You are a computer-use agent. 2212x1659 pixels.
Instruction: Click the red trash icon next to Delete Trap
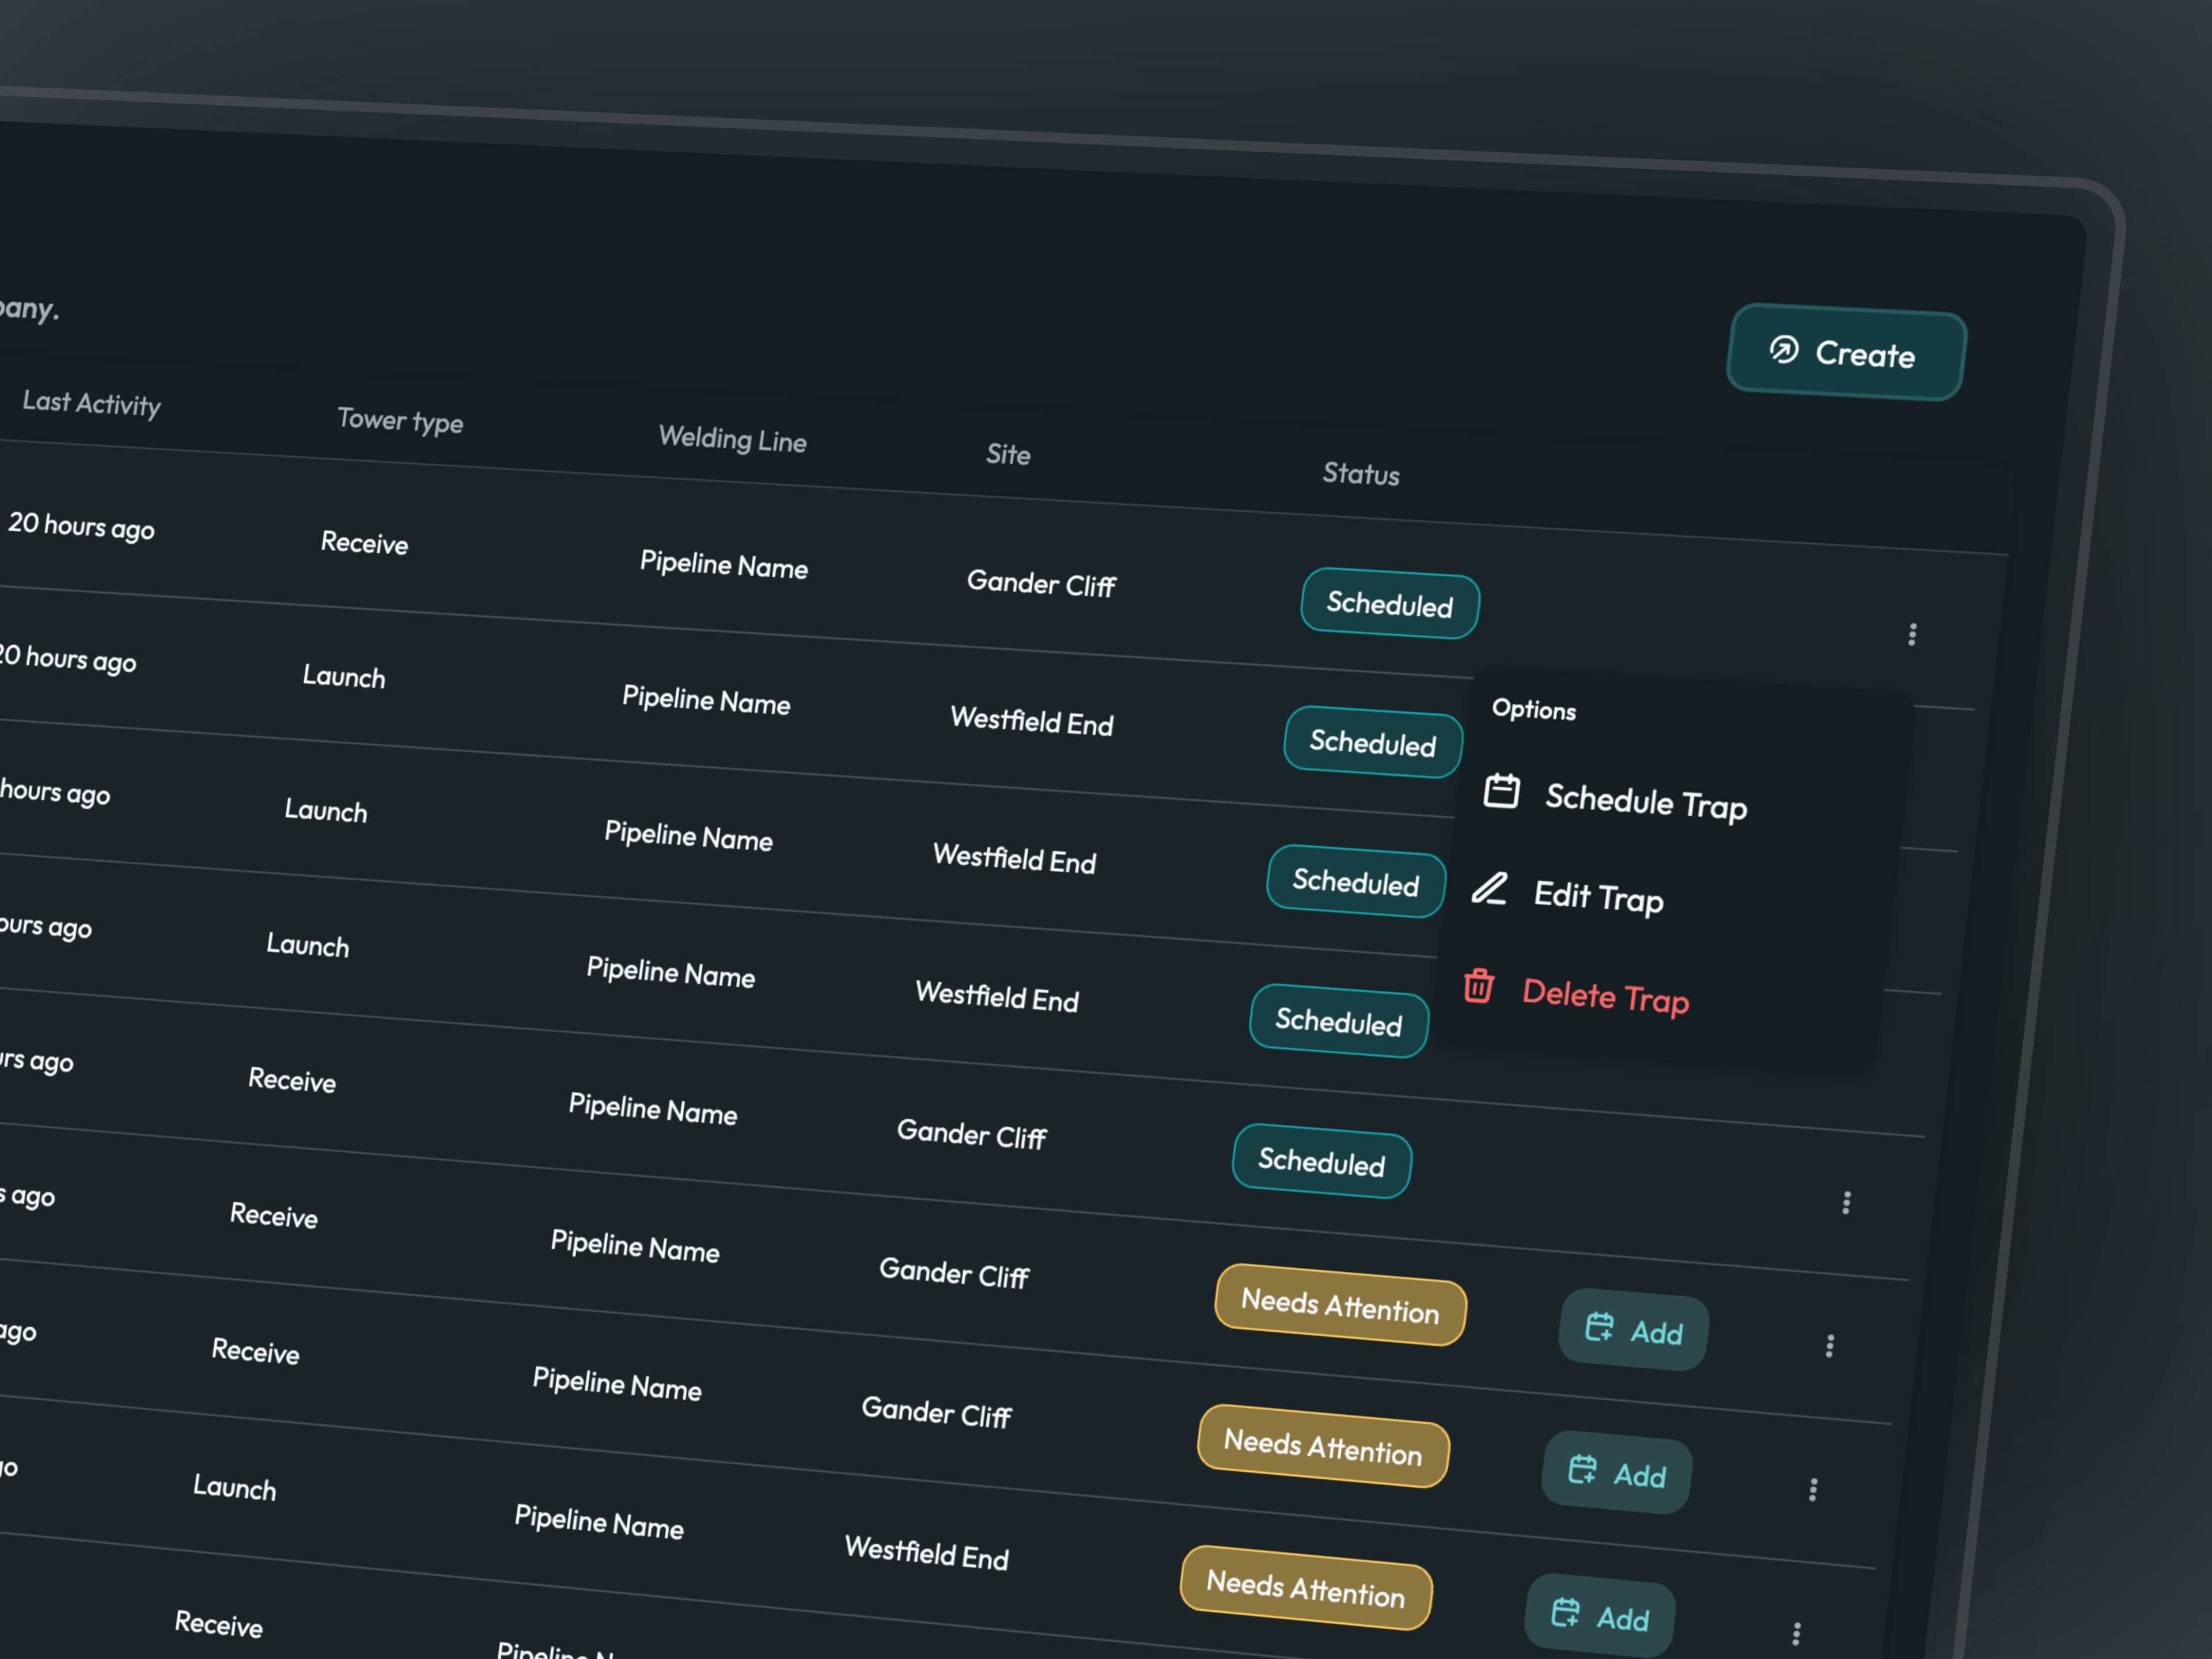1478,985
